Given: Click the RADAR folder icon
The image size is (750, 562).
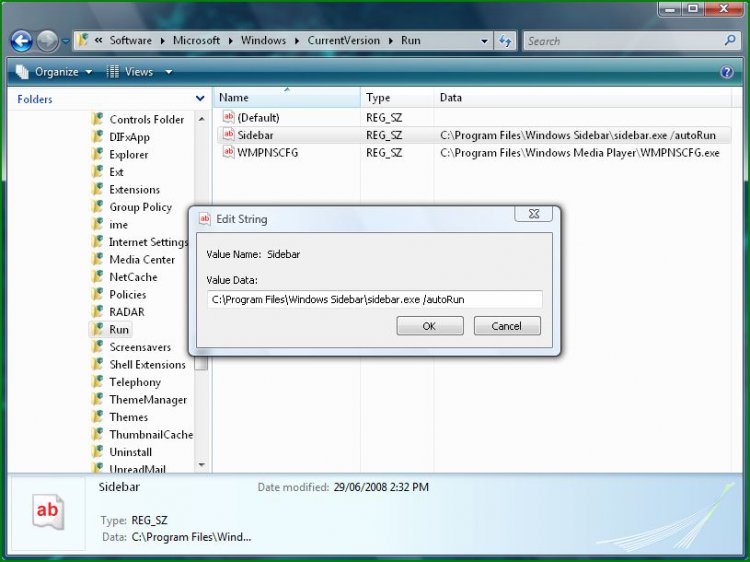Looking at the screenshot, I should click(97, 311).
